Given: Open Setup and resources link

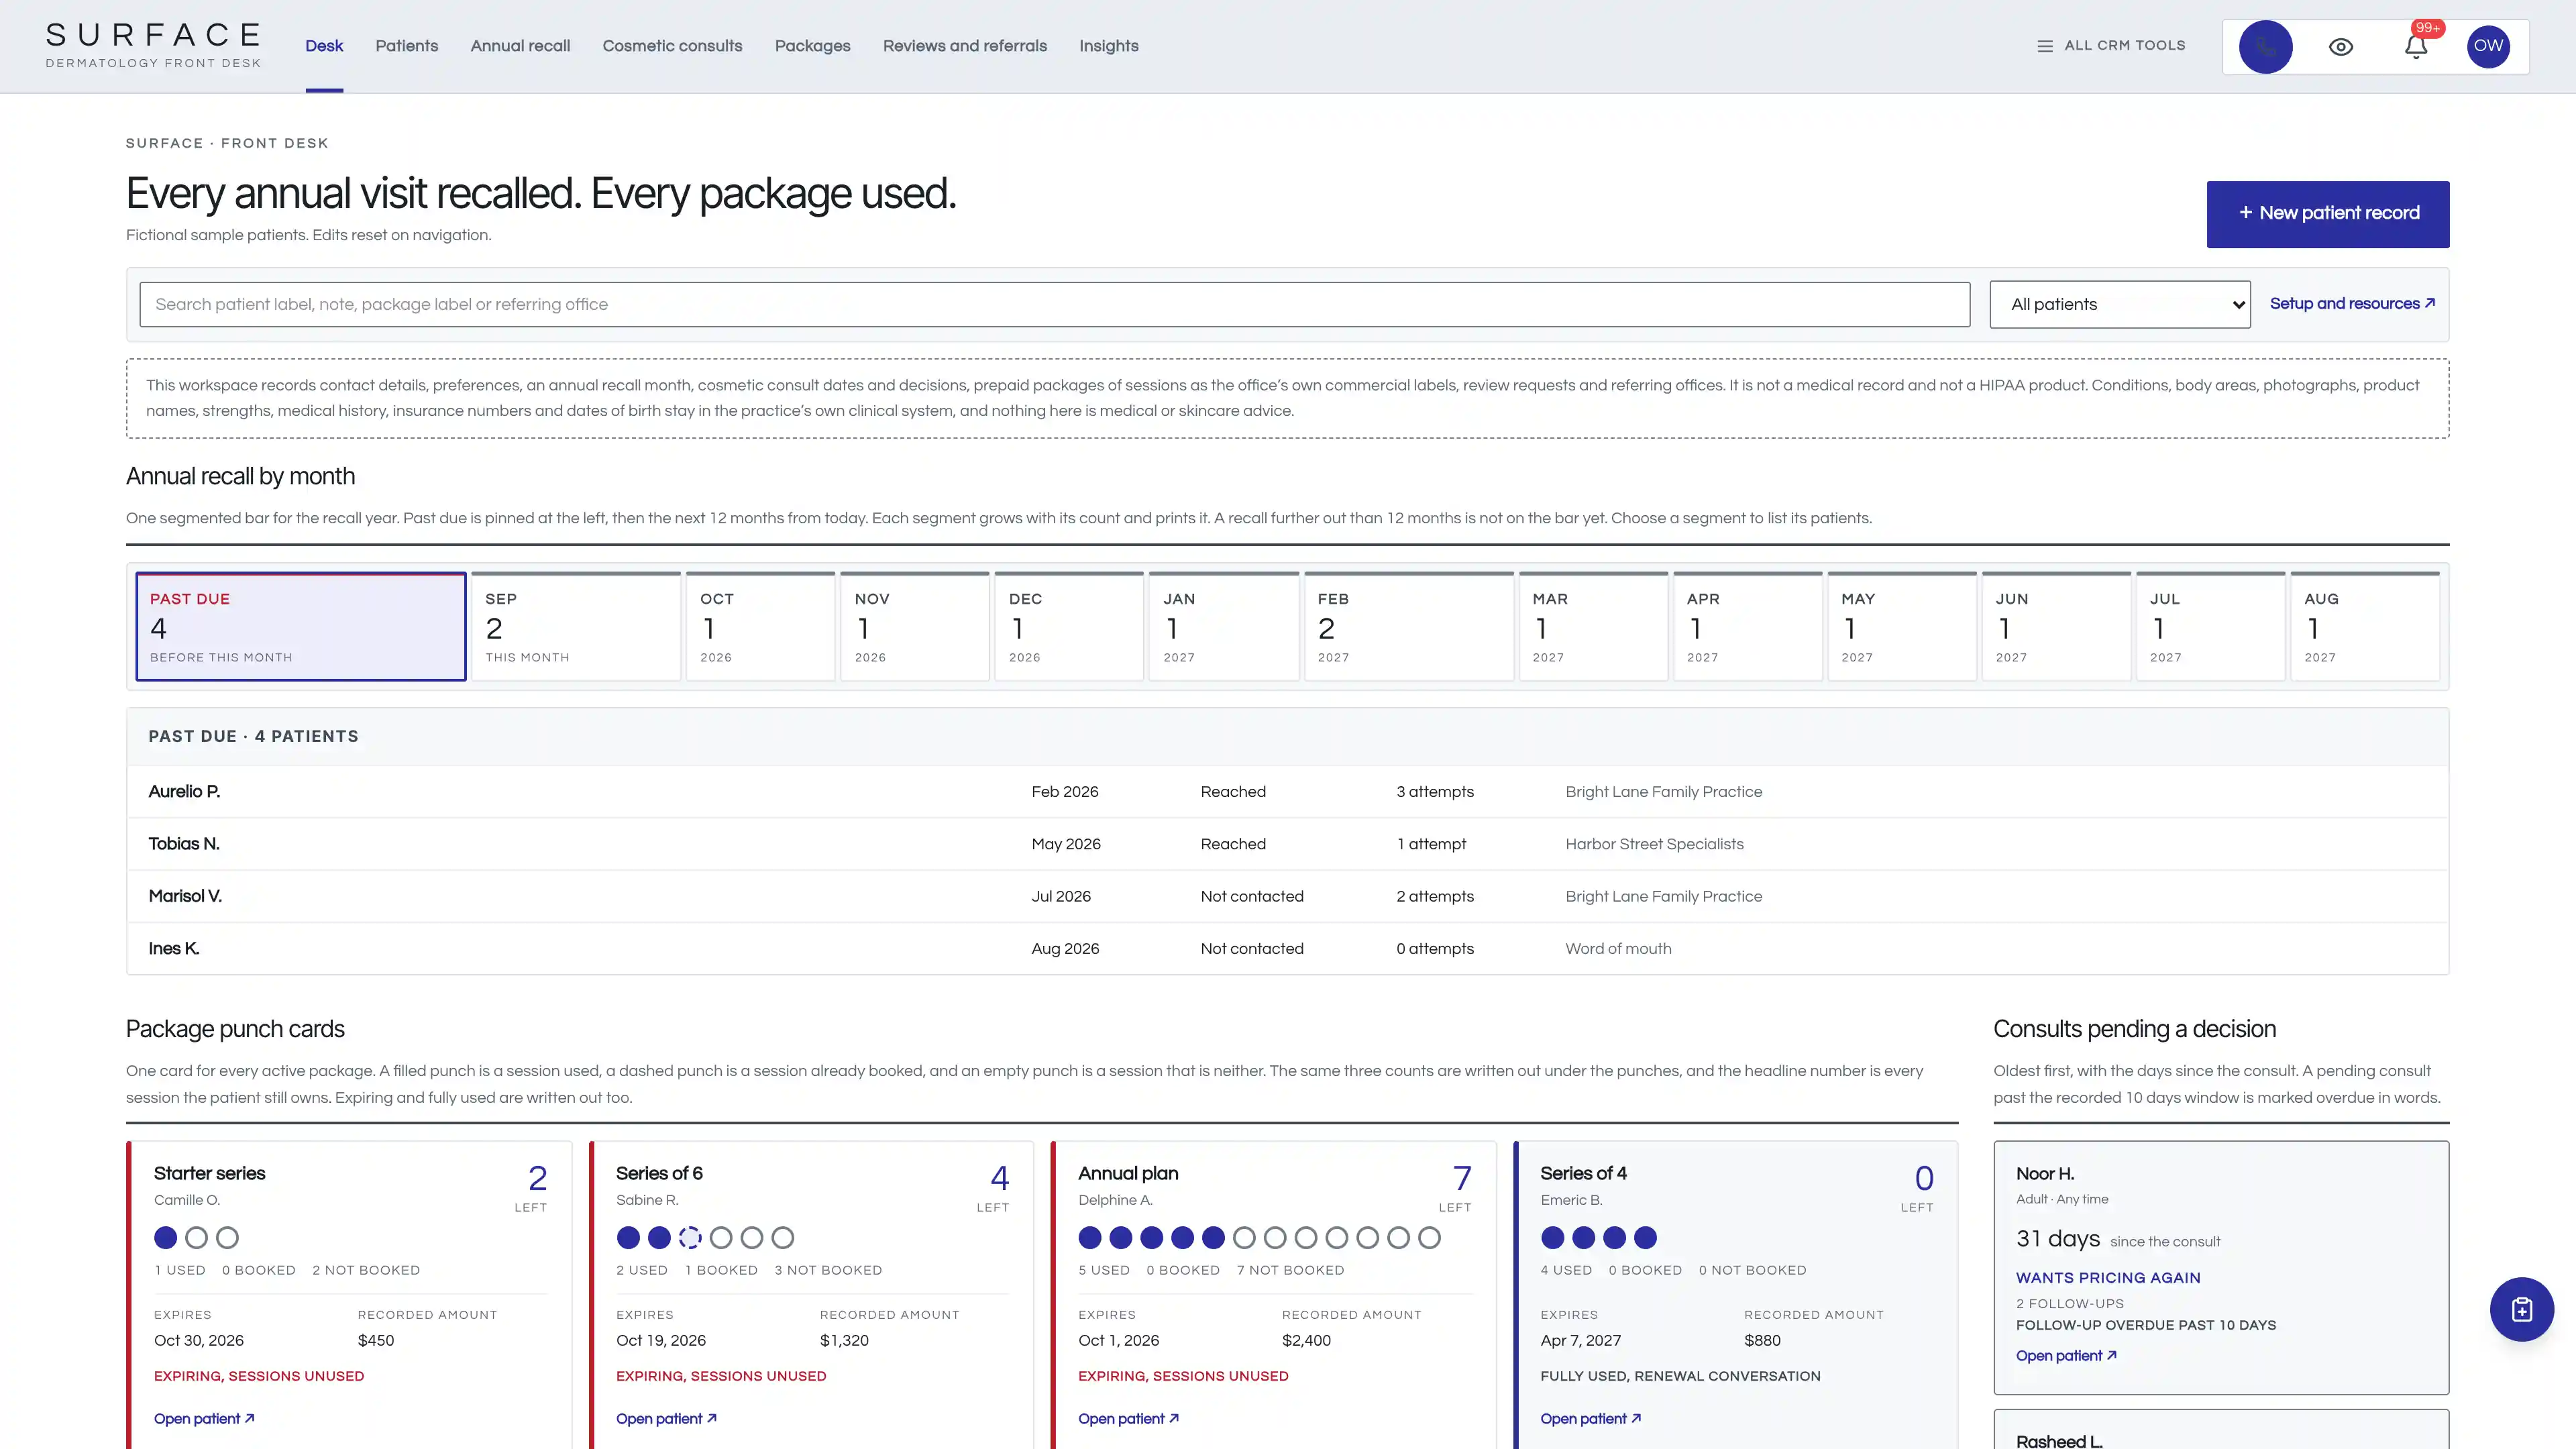Looking at the screenshot, I should point(2352,304).
